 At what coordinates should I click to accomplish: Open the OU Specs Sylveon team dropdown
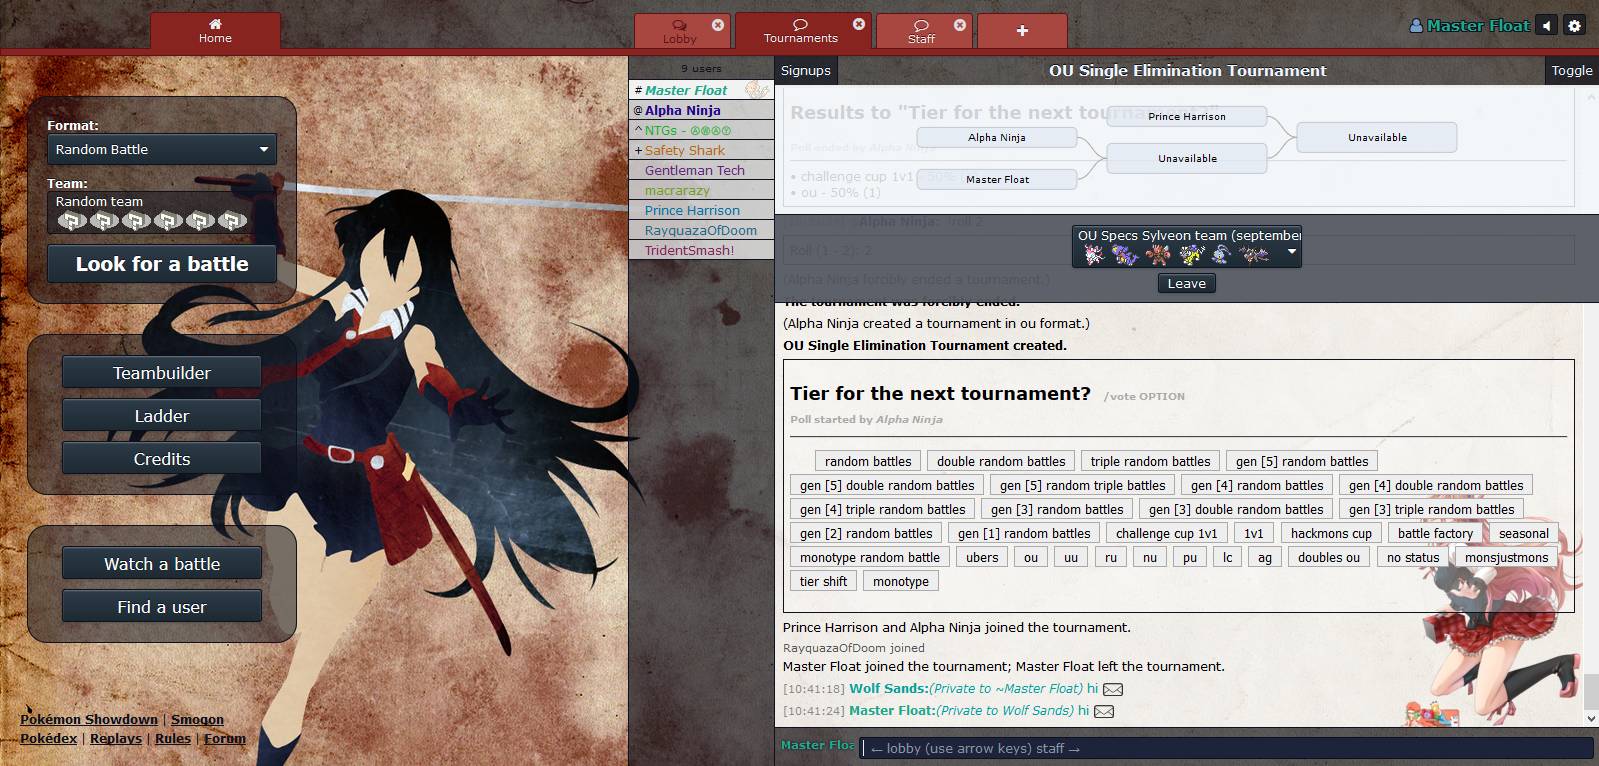coord(1187,247)
